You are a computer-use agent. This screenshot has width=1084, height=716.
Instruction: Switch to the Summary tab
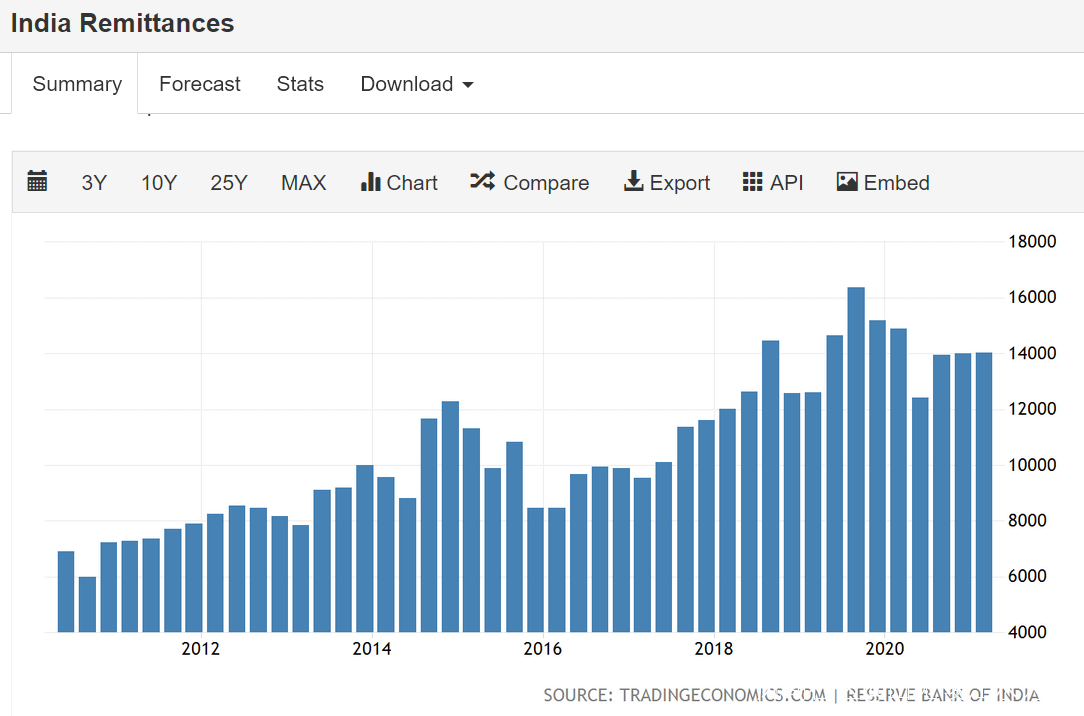[x=77, y=84]
